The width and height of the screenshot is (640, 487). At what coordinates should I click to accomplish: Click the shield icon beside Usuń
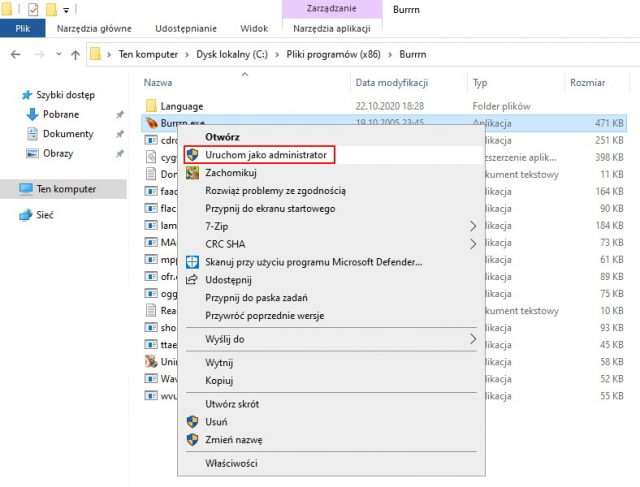pos(192,422)
